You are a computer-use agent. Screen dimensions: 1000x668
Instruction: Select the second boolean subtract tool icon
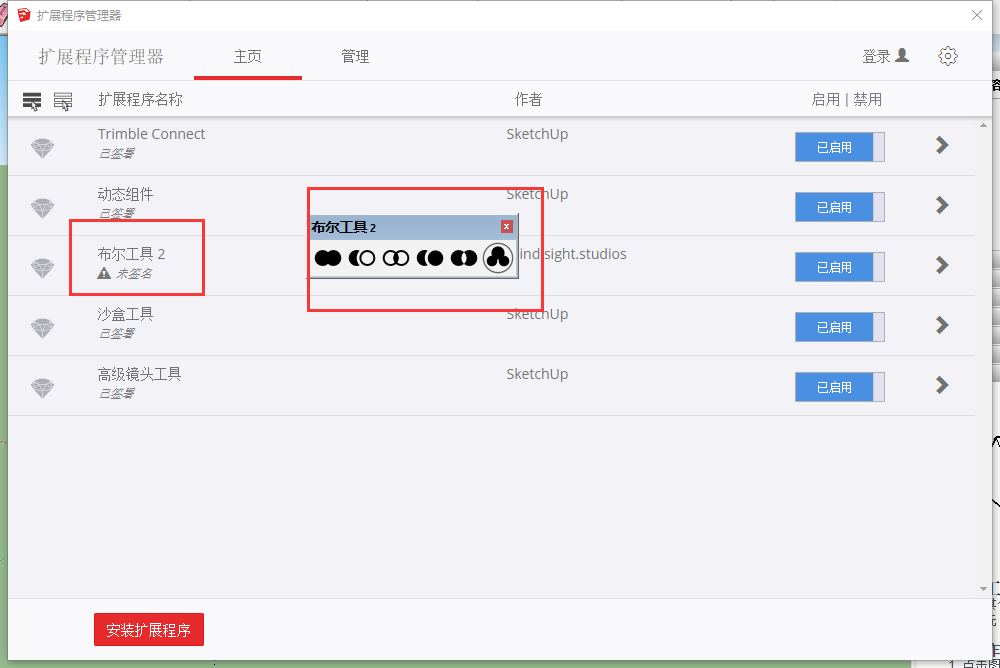[362, 258]
